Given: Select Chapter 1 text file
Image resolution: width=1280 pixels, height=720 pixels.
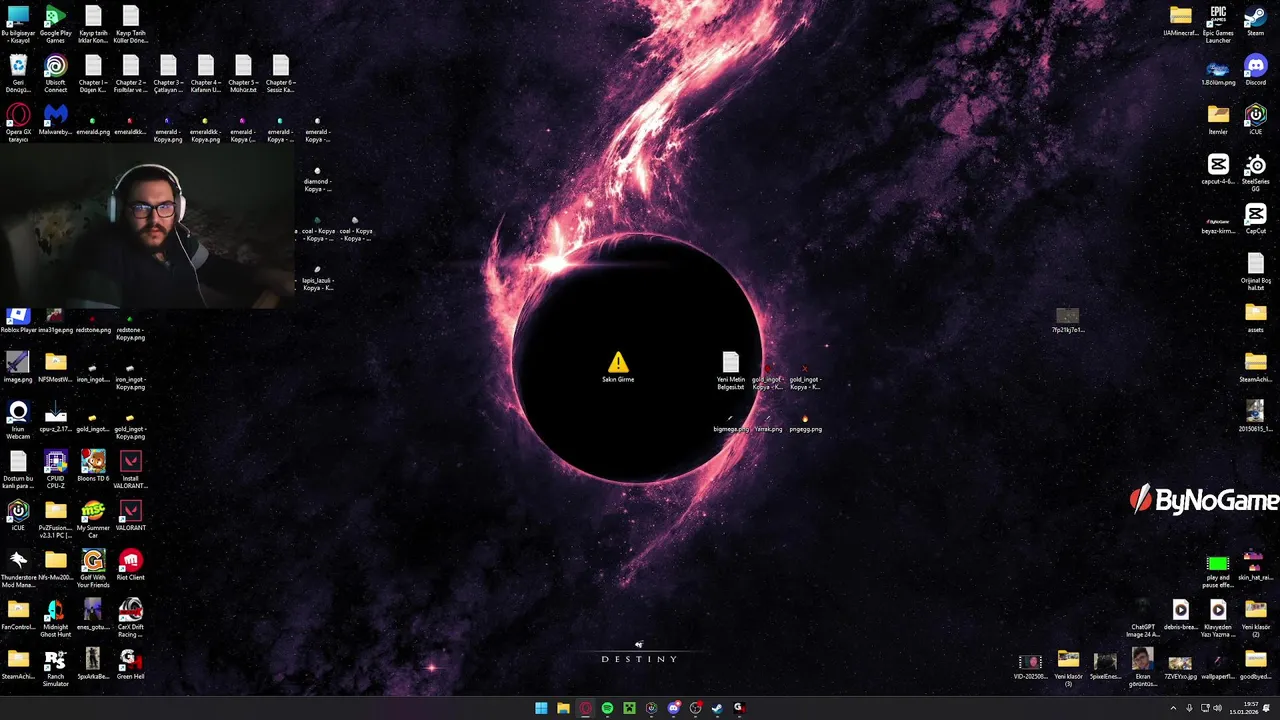Looking at the screenshot, I should click(x=93, y=74).
